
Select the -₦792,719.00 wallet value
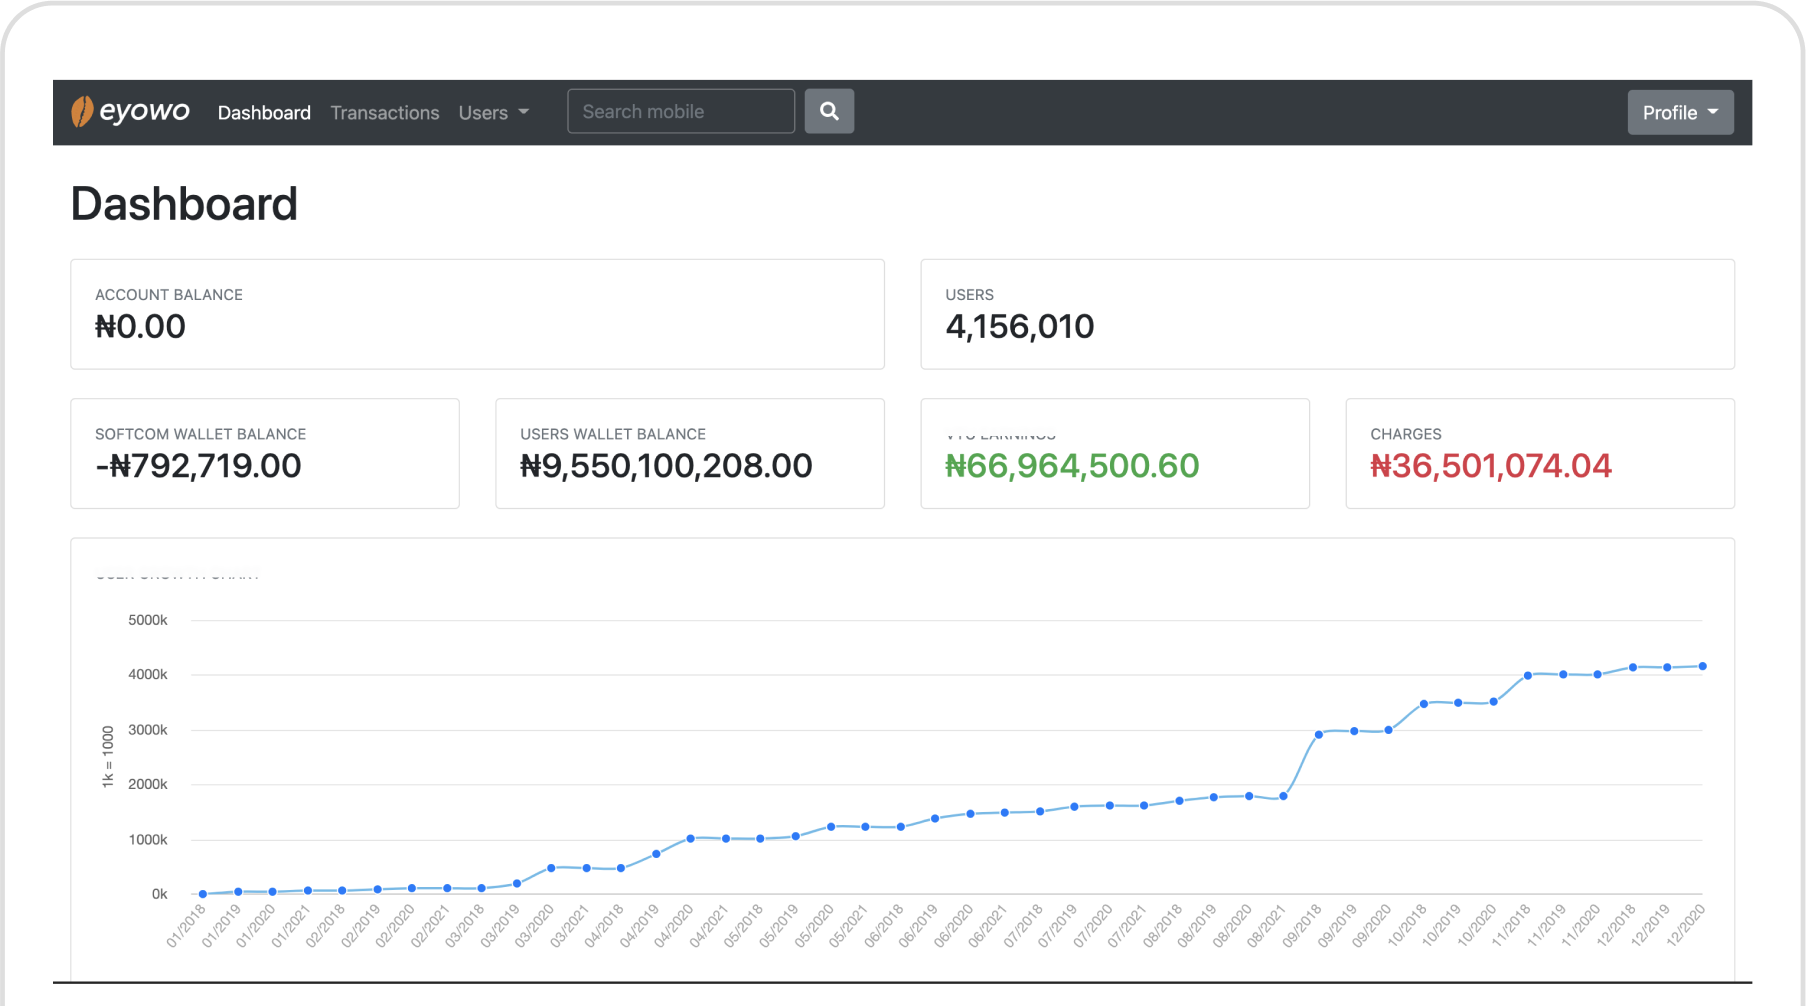coord(198,466)
